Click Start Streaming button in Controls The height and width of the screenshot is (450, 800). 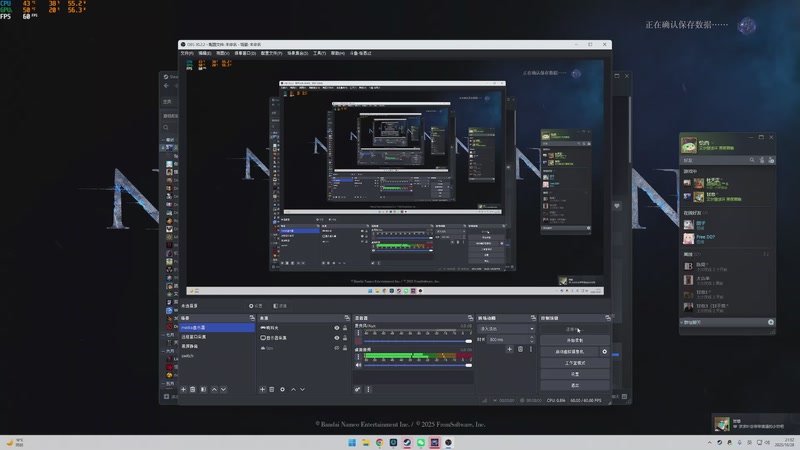pyautogui.click(x=574, y=329)
